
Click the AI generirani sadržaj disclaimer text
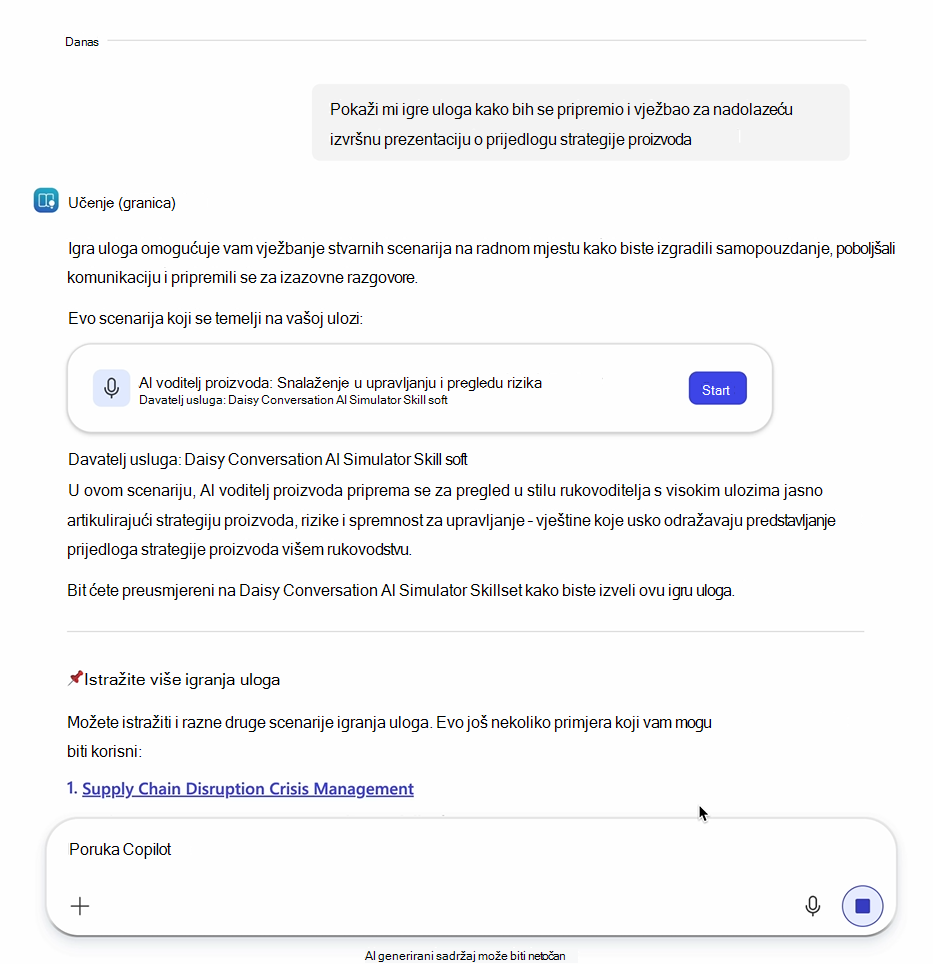click(x=465, y=955)
